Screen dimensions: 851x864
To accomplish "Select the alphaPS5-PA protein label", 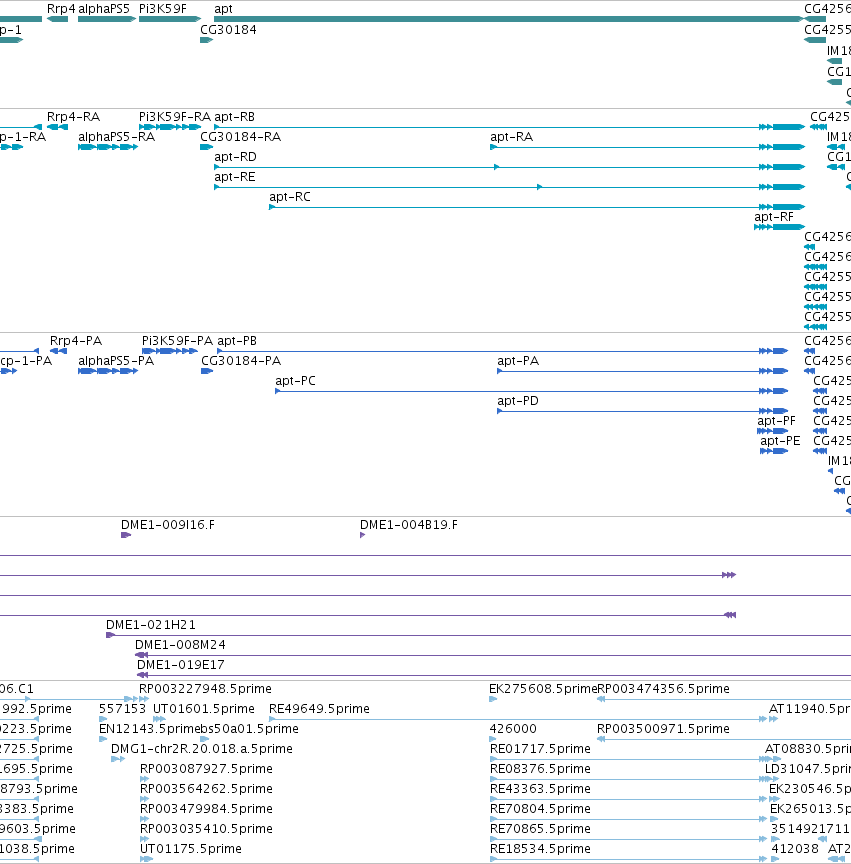I will tap(116, 361).
